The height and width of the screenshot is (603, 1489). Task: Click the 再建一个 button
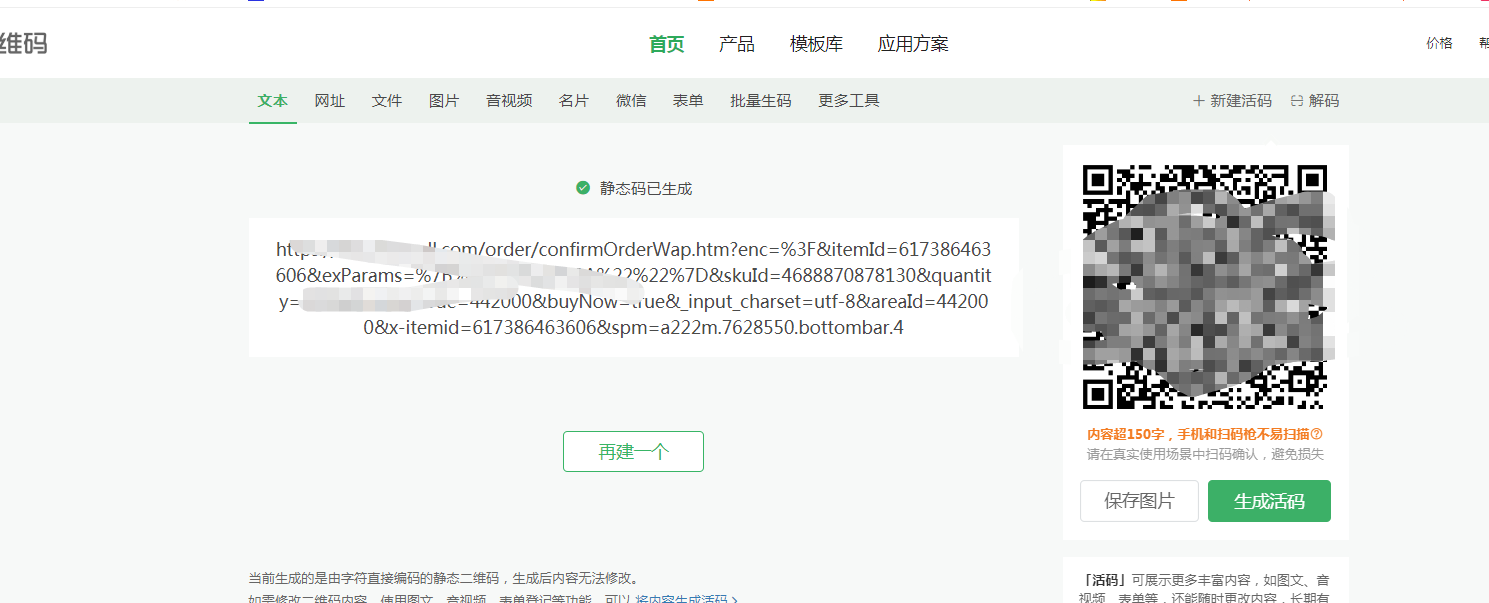pos(633,451)
